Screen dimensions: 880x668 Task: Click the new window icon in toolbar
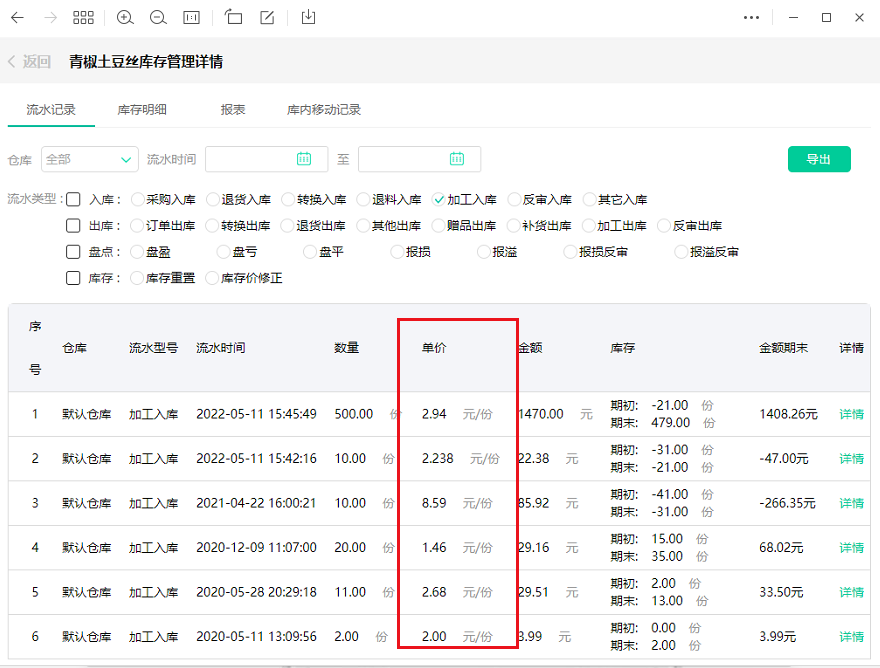tap(232, 17)
